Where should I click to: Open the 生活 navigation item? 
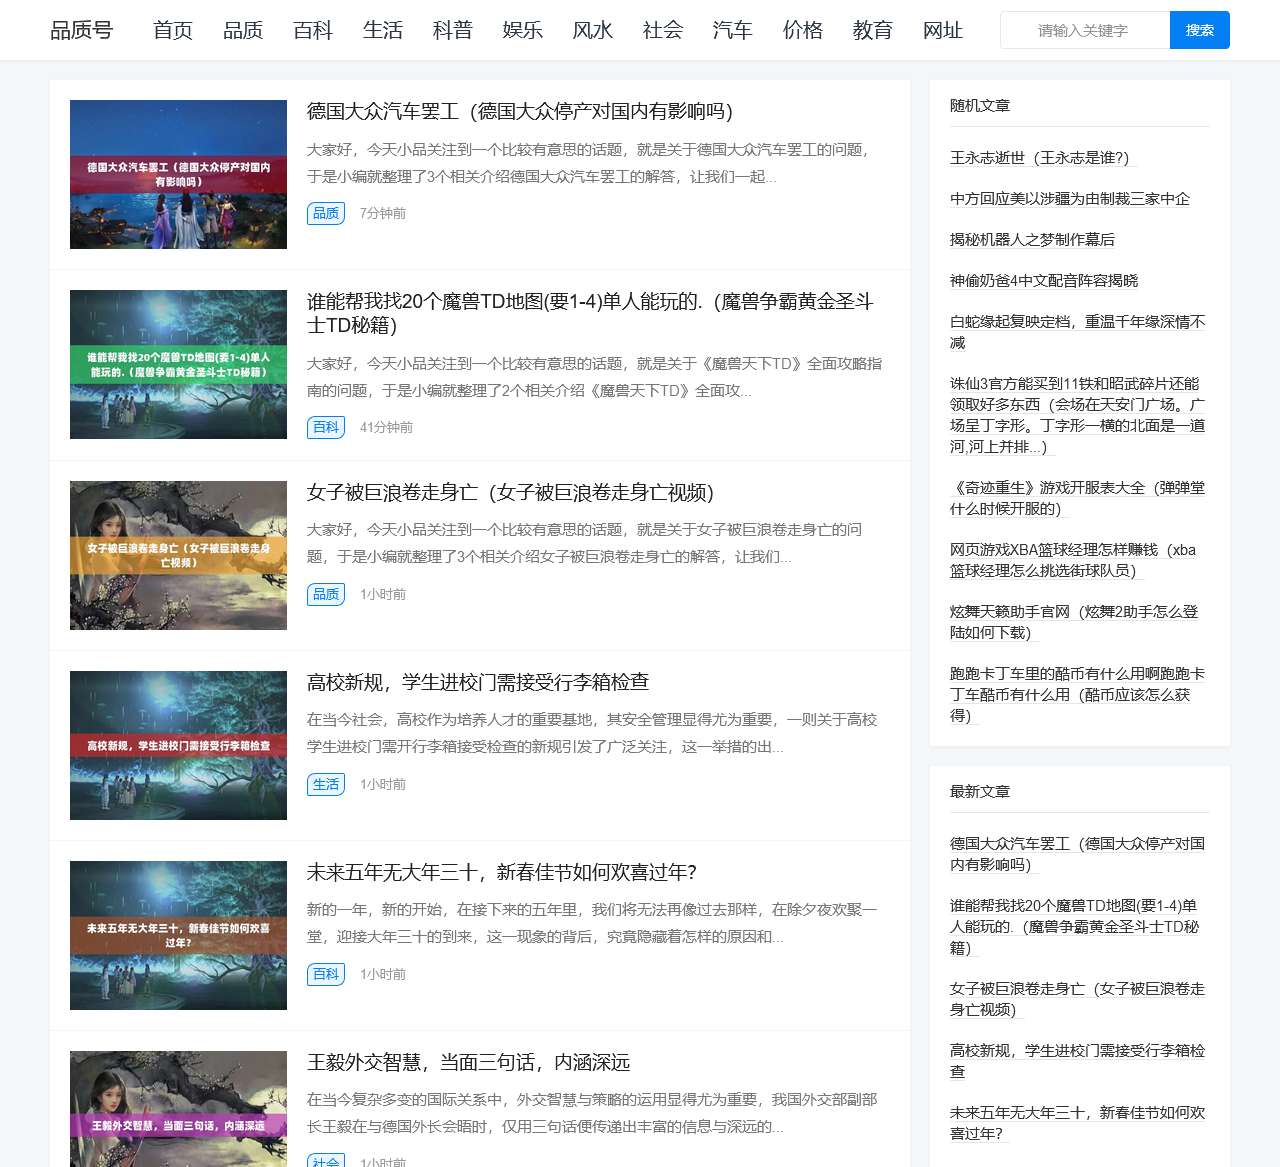(383, 30)
